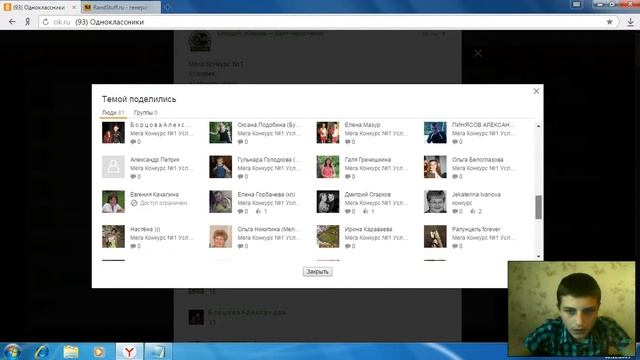Open ПИНЯСОВ АЛЕКСАН... profile name
Image resolution: width=640 pixels, height=360 pixels.
point(483,125)
